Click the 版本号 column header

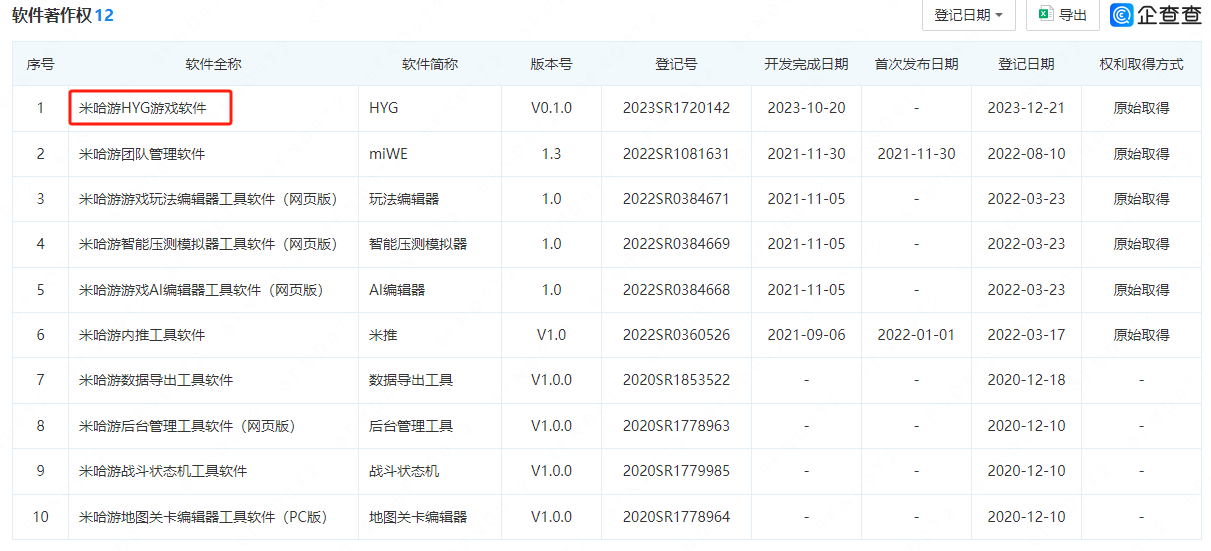coord(551,64)
